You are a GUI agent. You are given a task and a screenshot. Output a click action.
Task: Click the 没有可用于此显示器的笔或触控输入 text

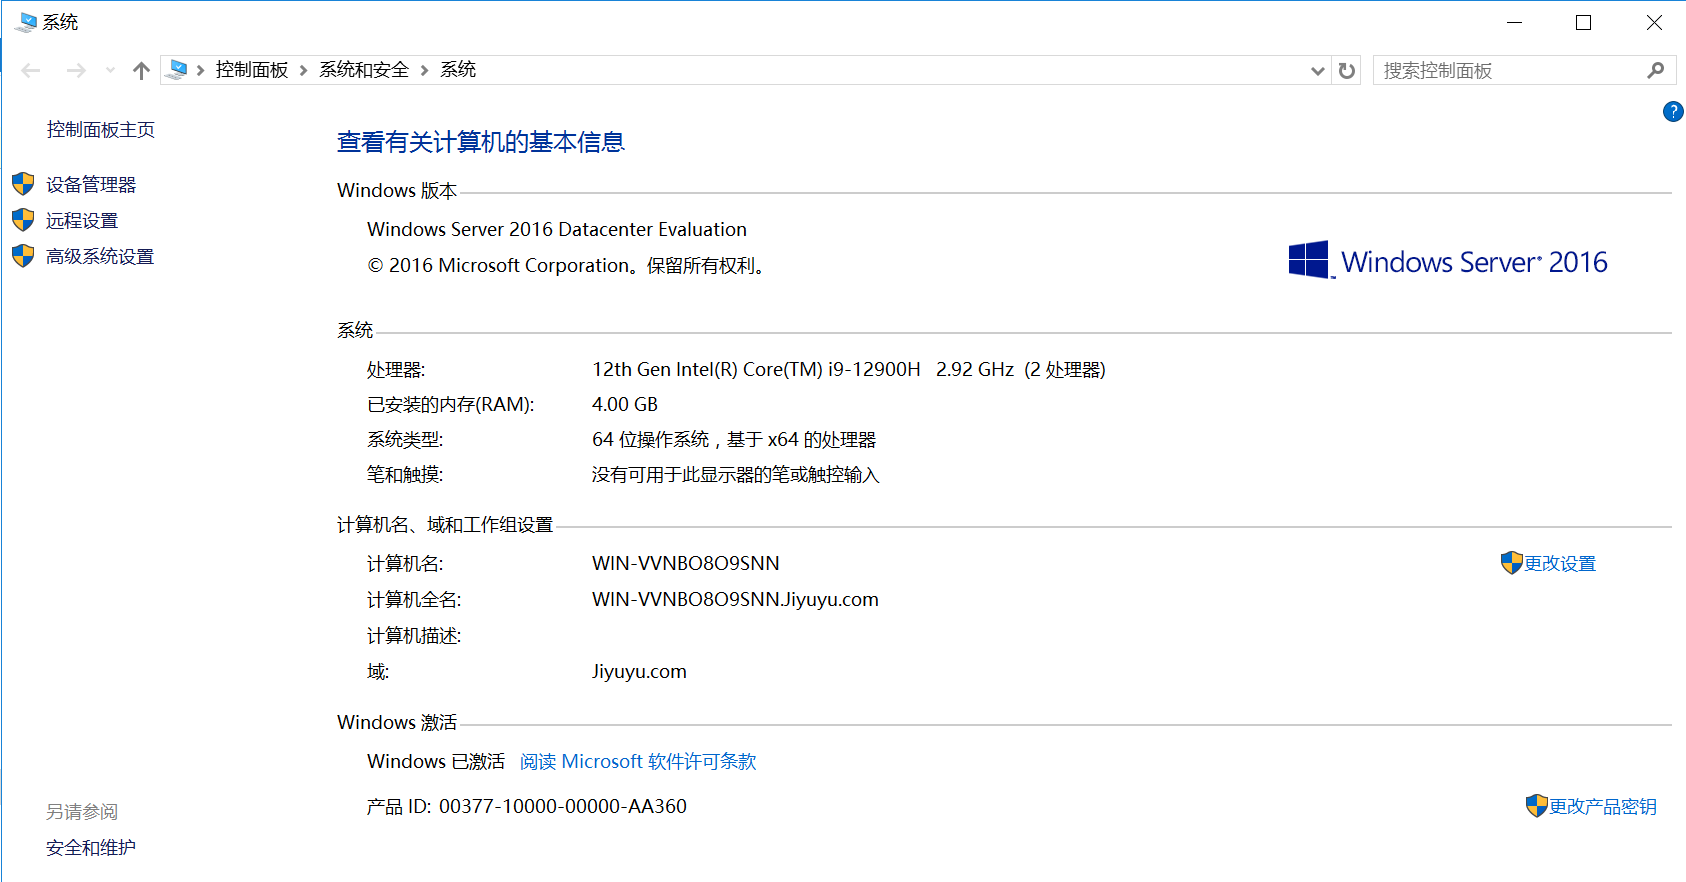click(735, 475)
